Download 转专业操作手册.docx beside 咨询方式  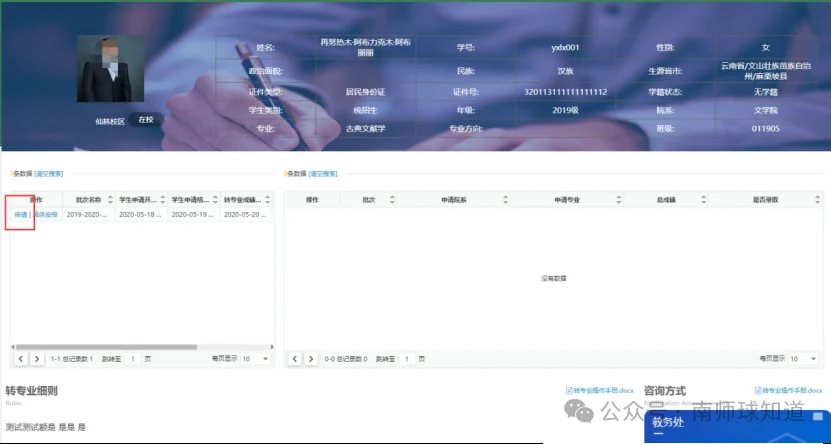pyautogui.click(x=789, y=390)
